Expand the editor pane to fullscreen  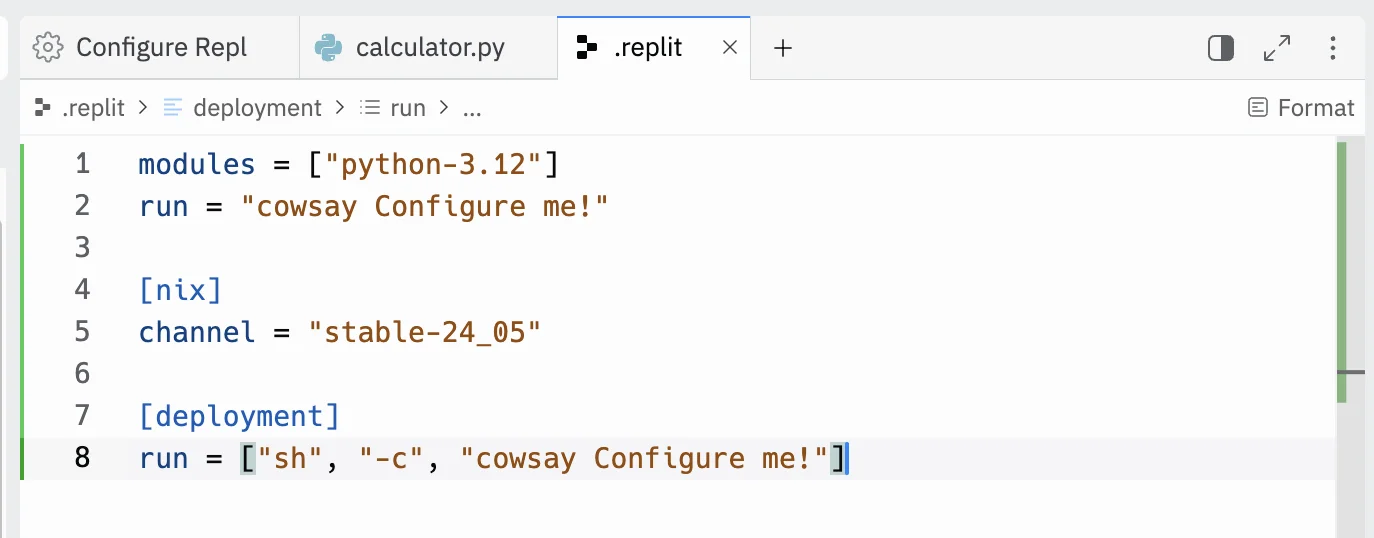1277,47
